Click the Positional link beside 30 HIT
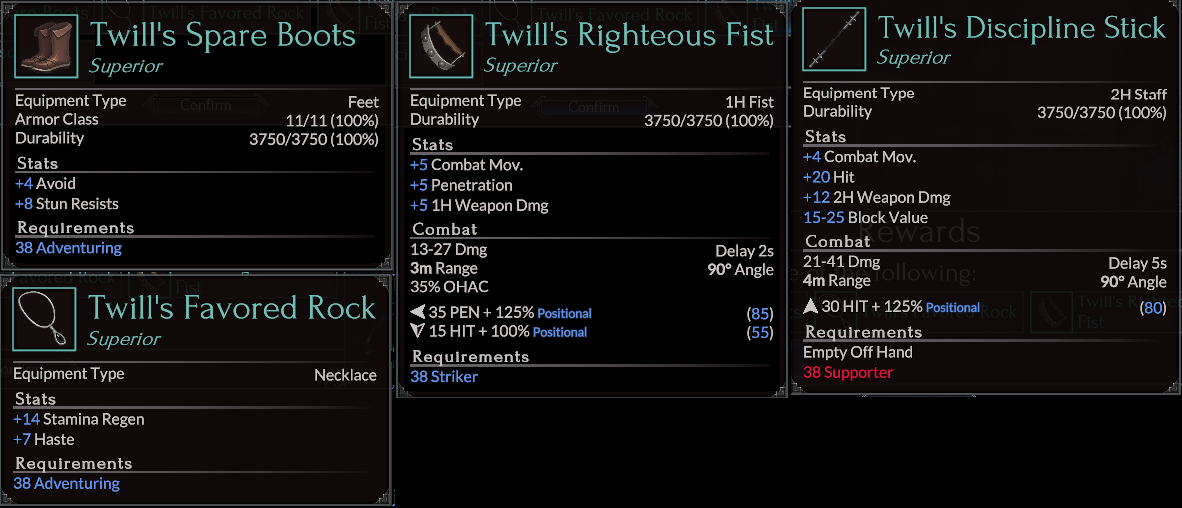This screenshot has height=508, width=1182. pos(952,307)
